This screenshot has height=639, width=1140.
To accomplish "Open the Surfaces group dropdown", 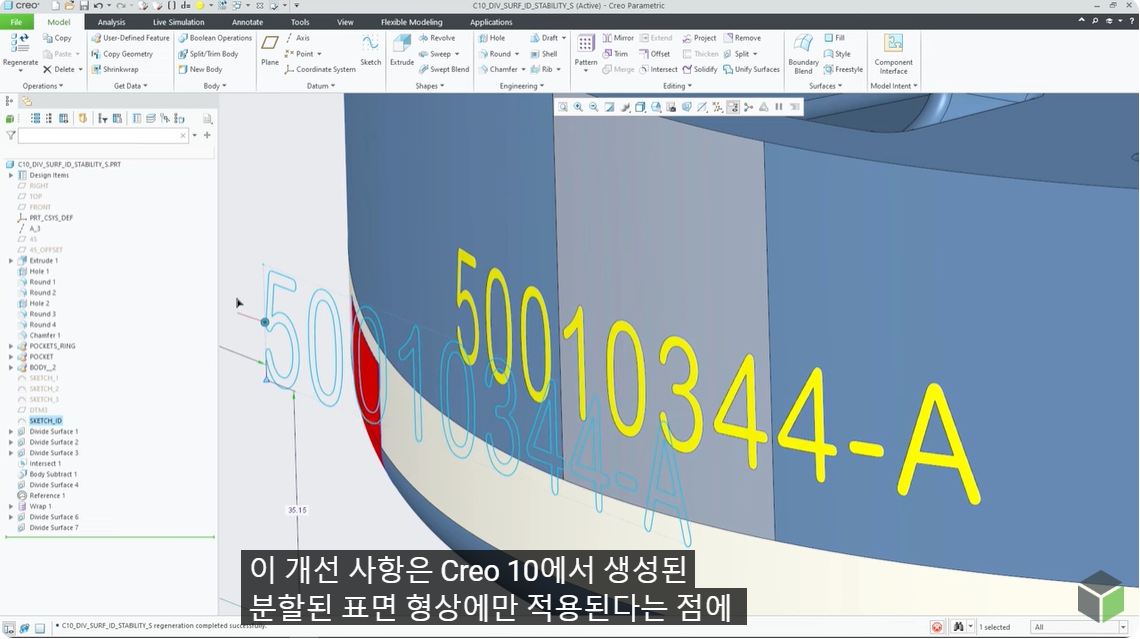I will pos(825,86).
